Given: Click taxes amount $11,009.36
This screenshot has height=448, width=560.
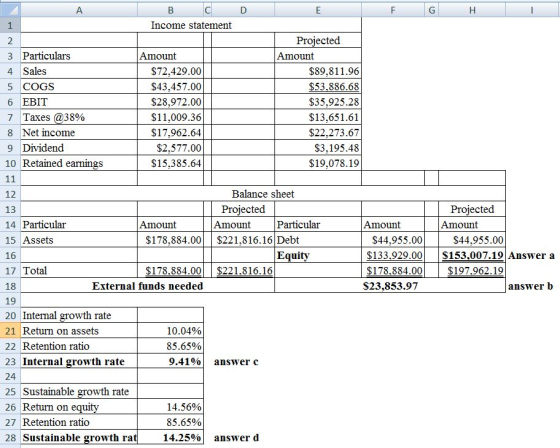Looking at the screenshot, I should [170, 117].
